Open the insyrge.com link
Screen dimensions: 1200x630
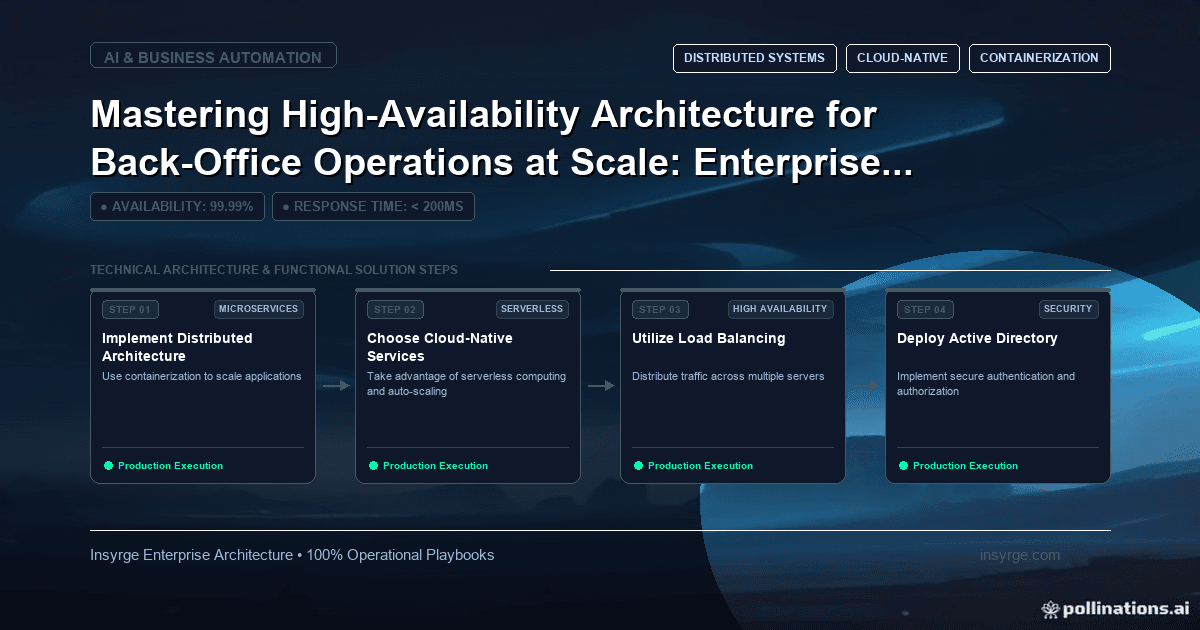click(1020, 555)
